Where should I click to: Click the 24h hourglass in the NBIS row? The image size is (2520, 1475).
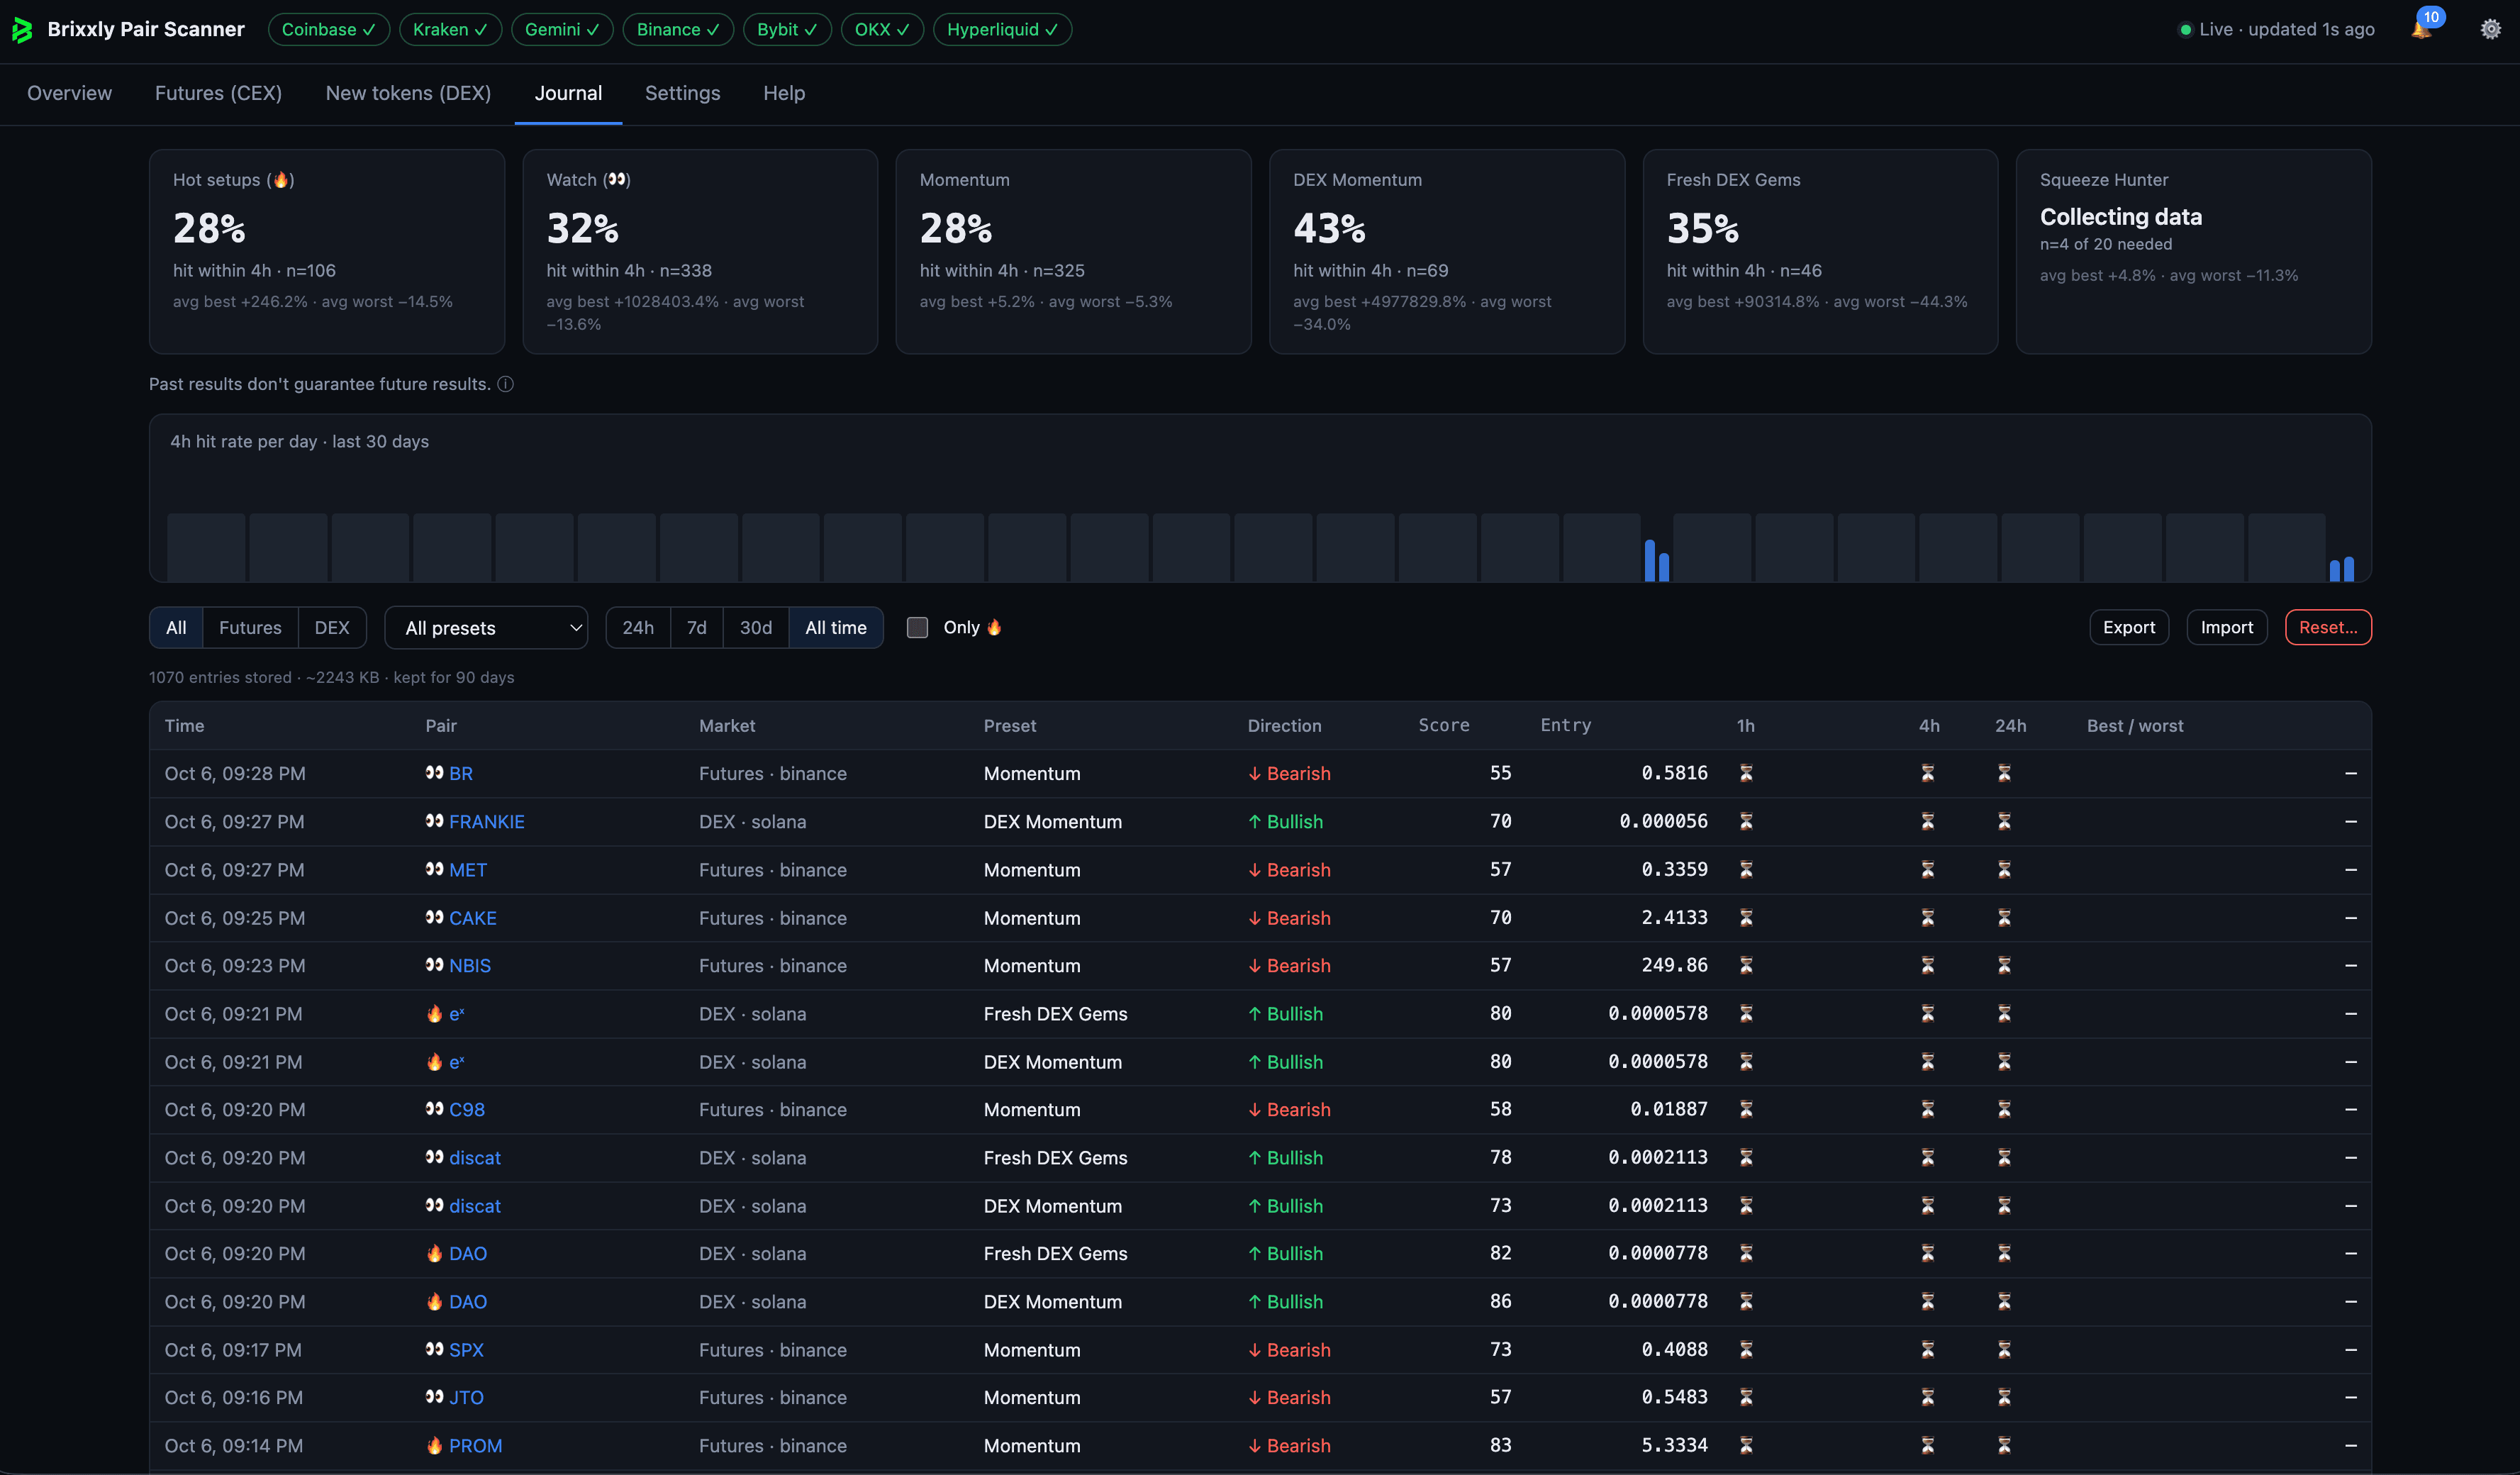click(x=2004, y=965)
